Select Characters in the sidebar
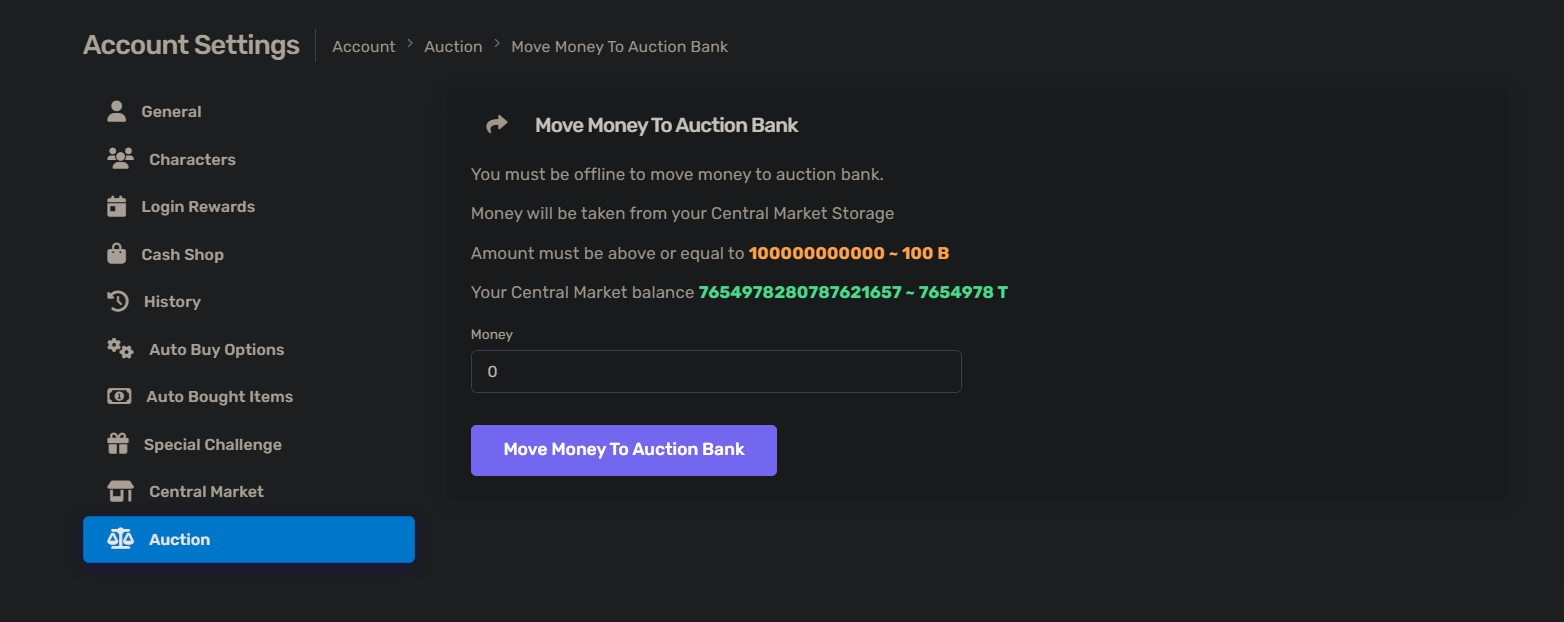Screen dimensions: 1564x622 click(192, 159)
